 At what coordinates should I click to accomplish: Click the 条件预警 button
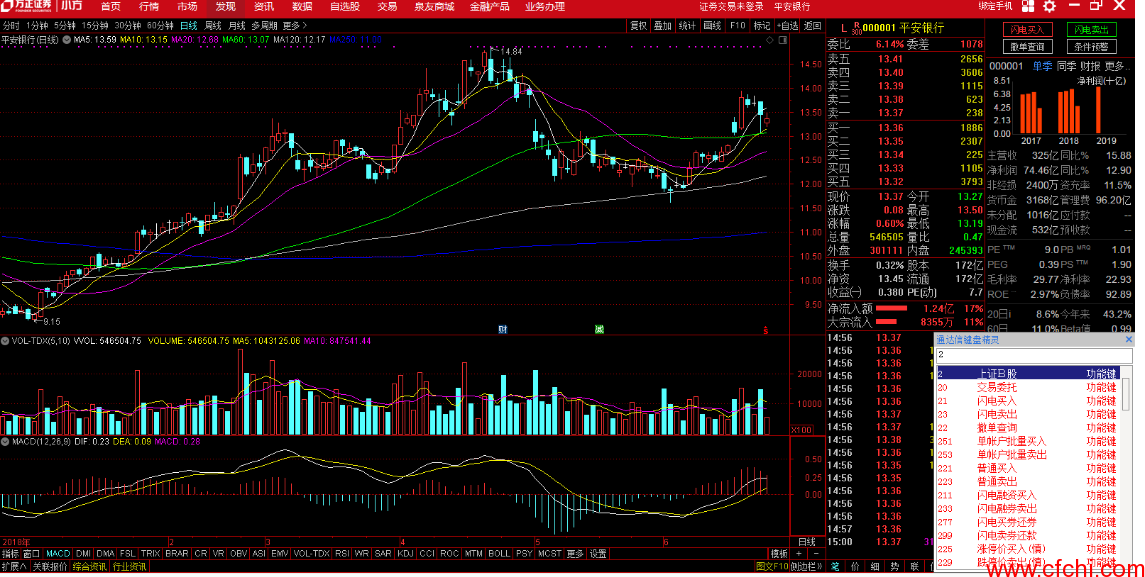[1091, 47]
